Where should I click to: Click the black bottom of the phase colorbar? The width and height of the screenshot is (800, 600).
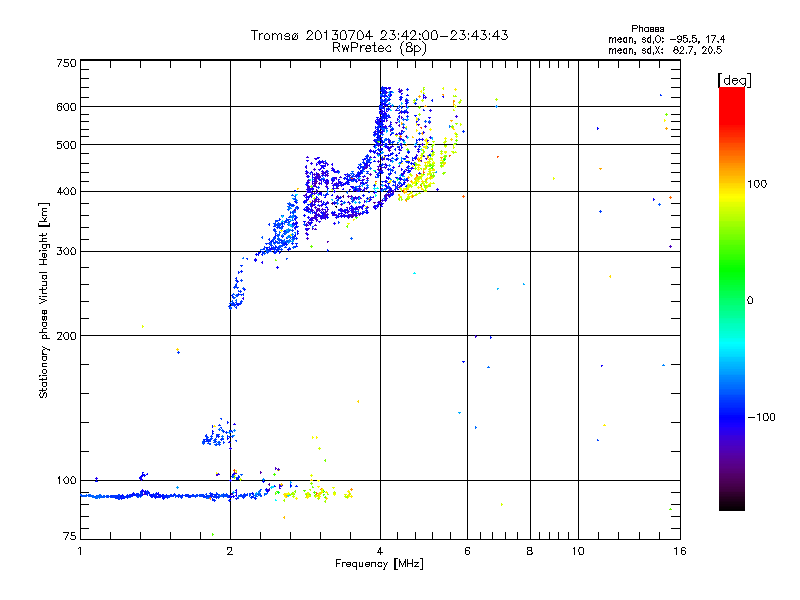(x=732, y=503)
